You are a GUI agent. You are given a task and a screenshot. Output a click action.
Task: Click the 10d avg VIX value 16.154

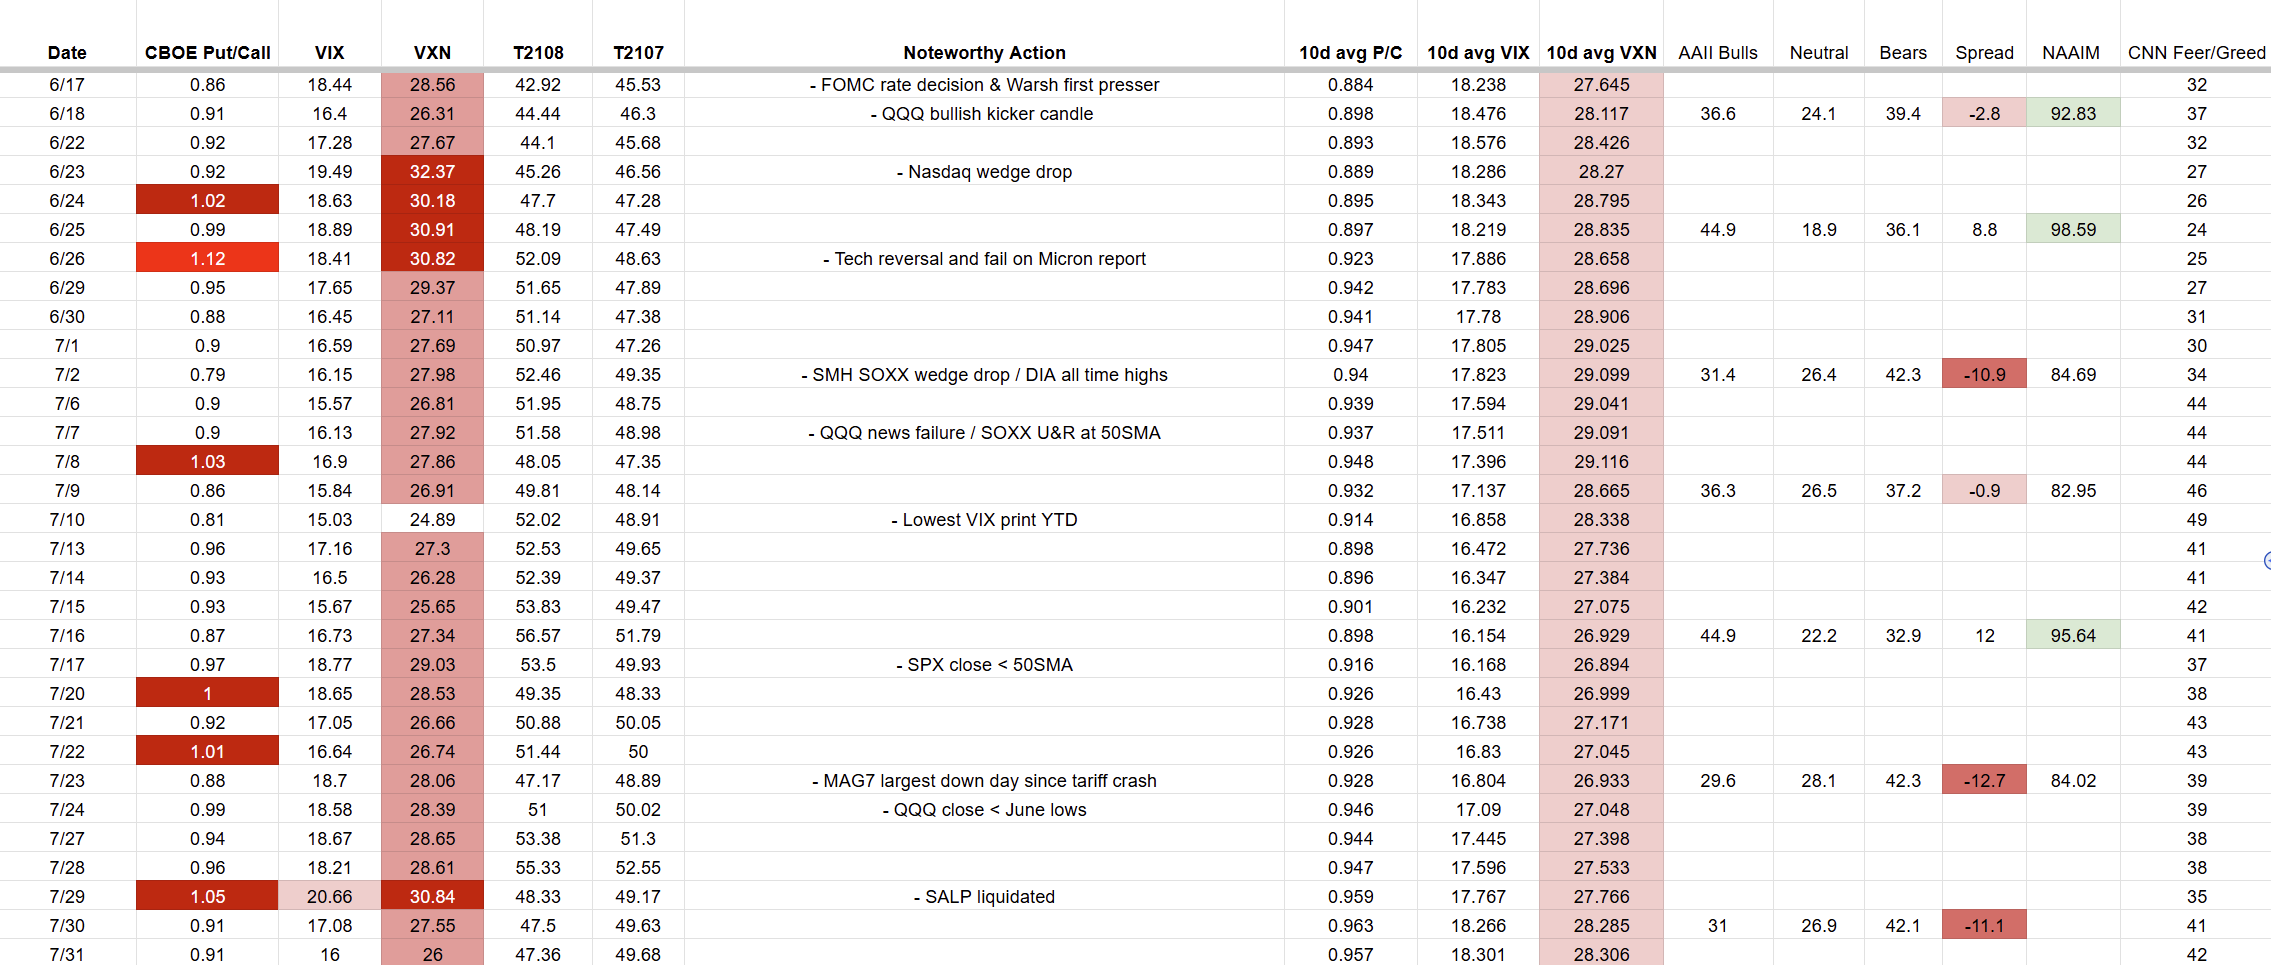click(1478, 636)
